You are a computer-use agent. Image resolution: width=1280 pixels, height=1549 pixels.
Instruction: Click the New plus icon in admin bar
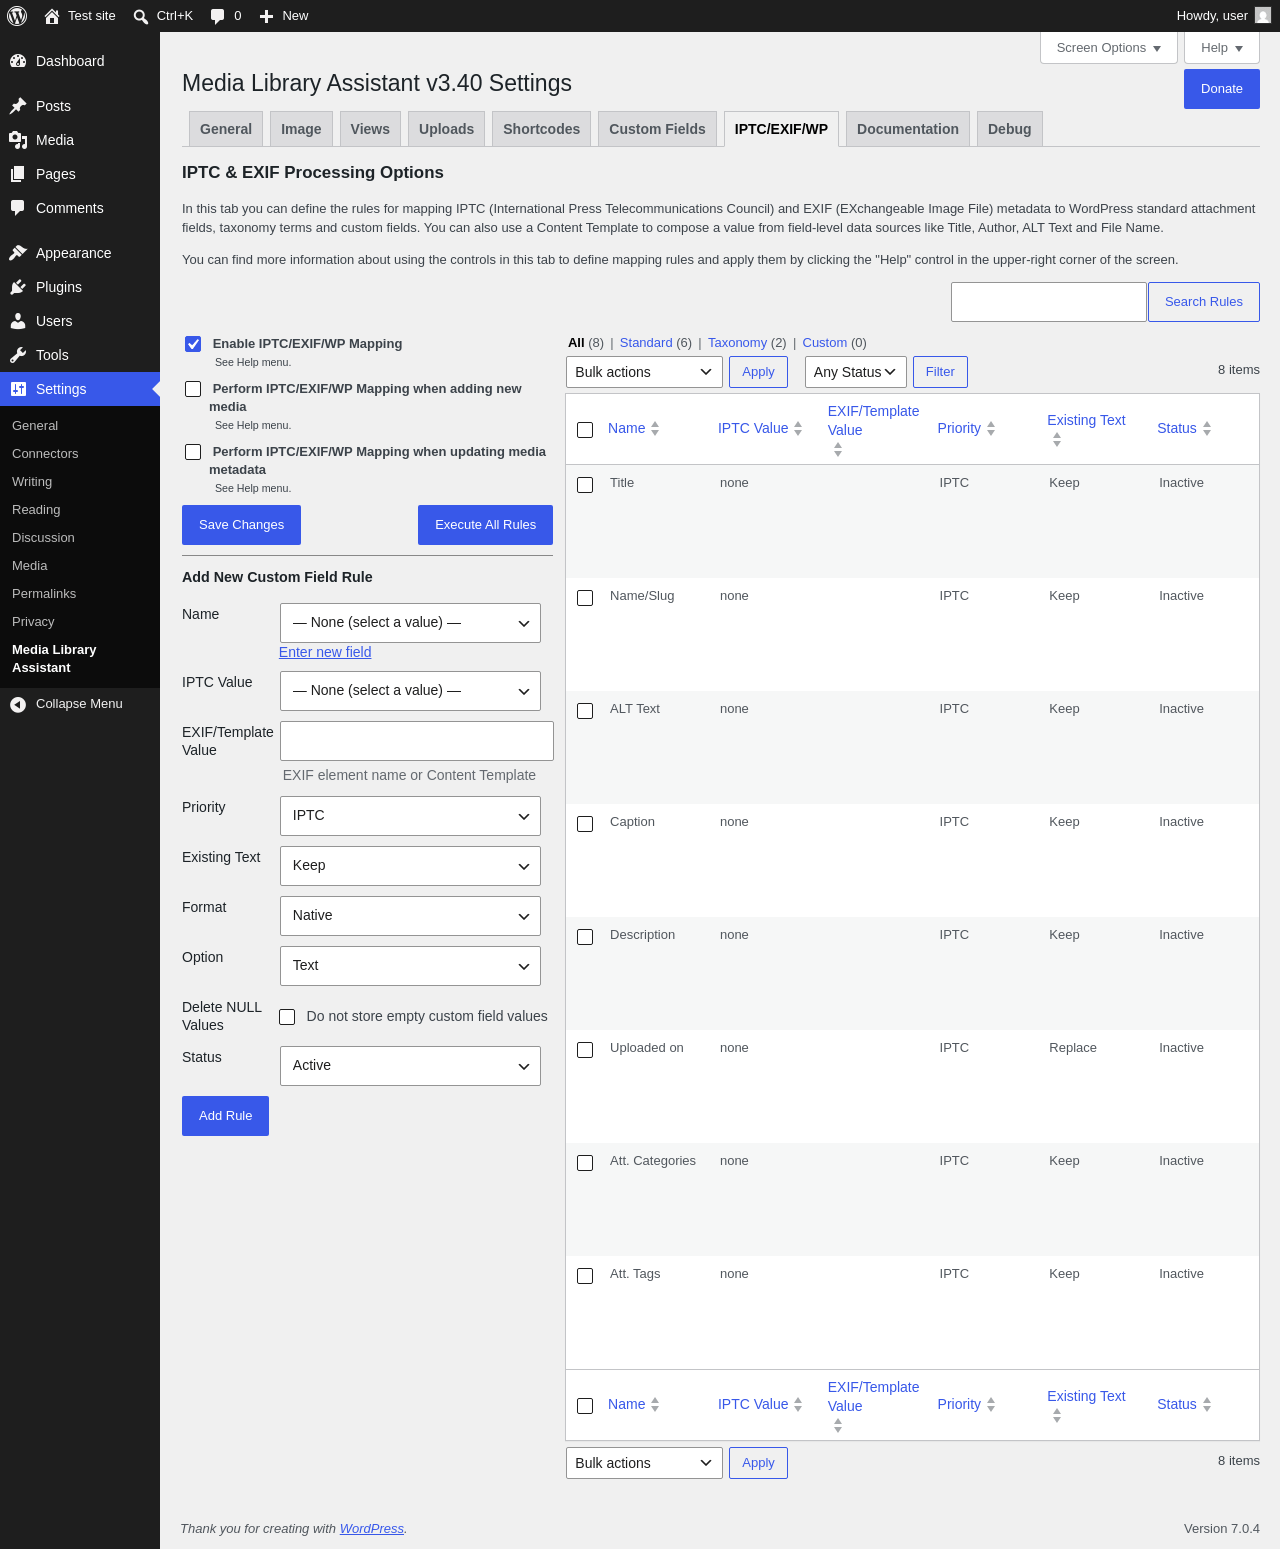[x=266, y=16]
